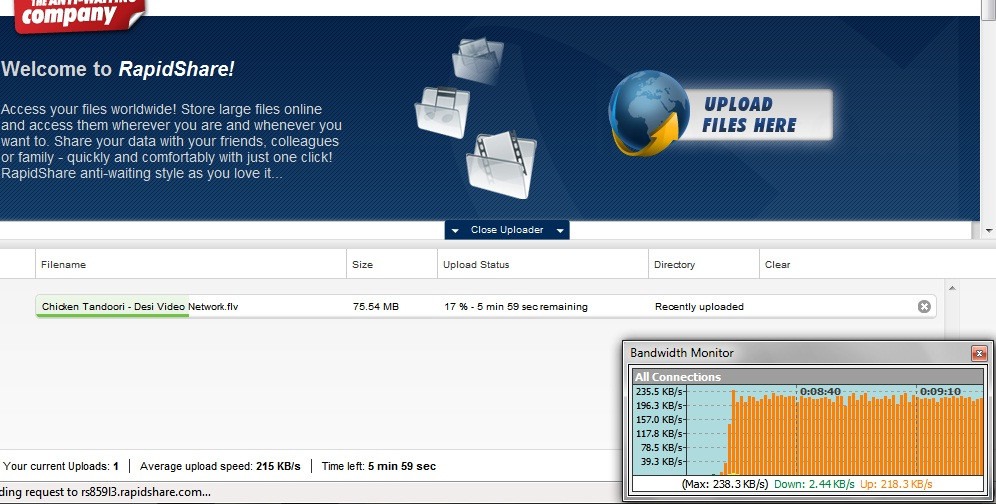Click the Clear column header
Image resolution: width=996 pixels, height=504 pixels.
[777, 264]
